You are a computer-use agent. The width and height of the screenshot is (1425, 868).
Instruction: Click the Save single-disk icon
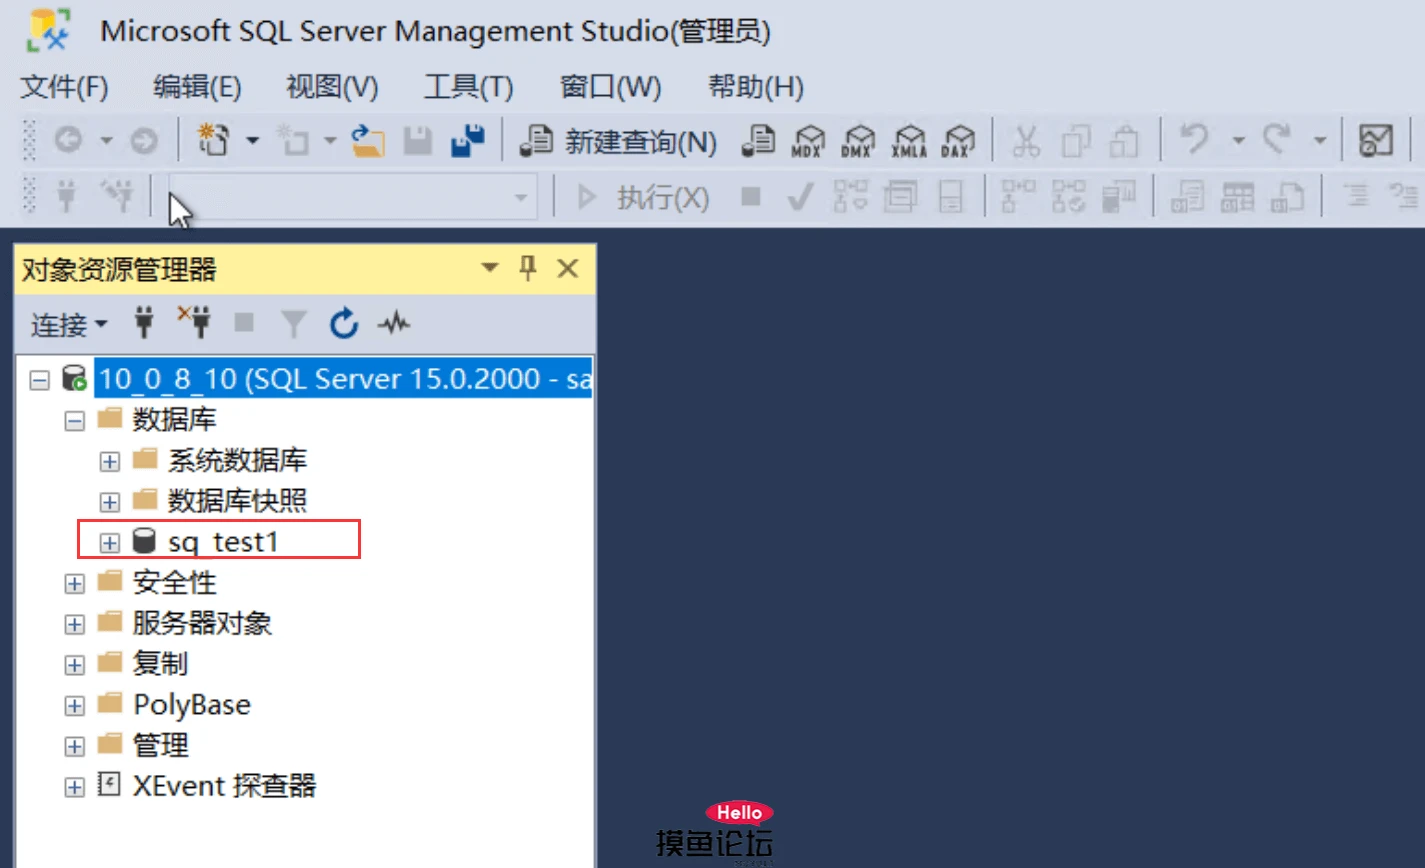pyautogui.click(x=418, y=141)
